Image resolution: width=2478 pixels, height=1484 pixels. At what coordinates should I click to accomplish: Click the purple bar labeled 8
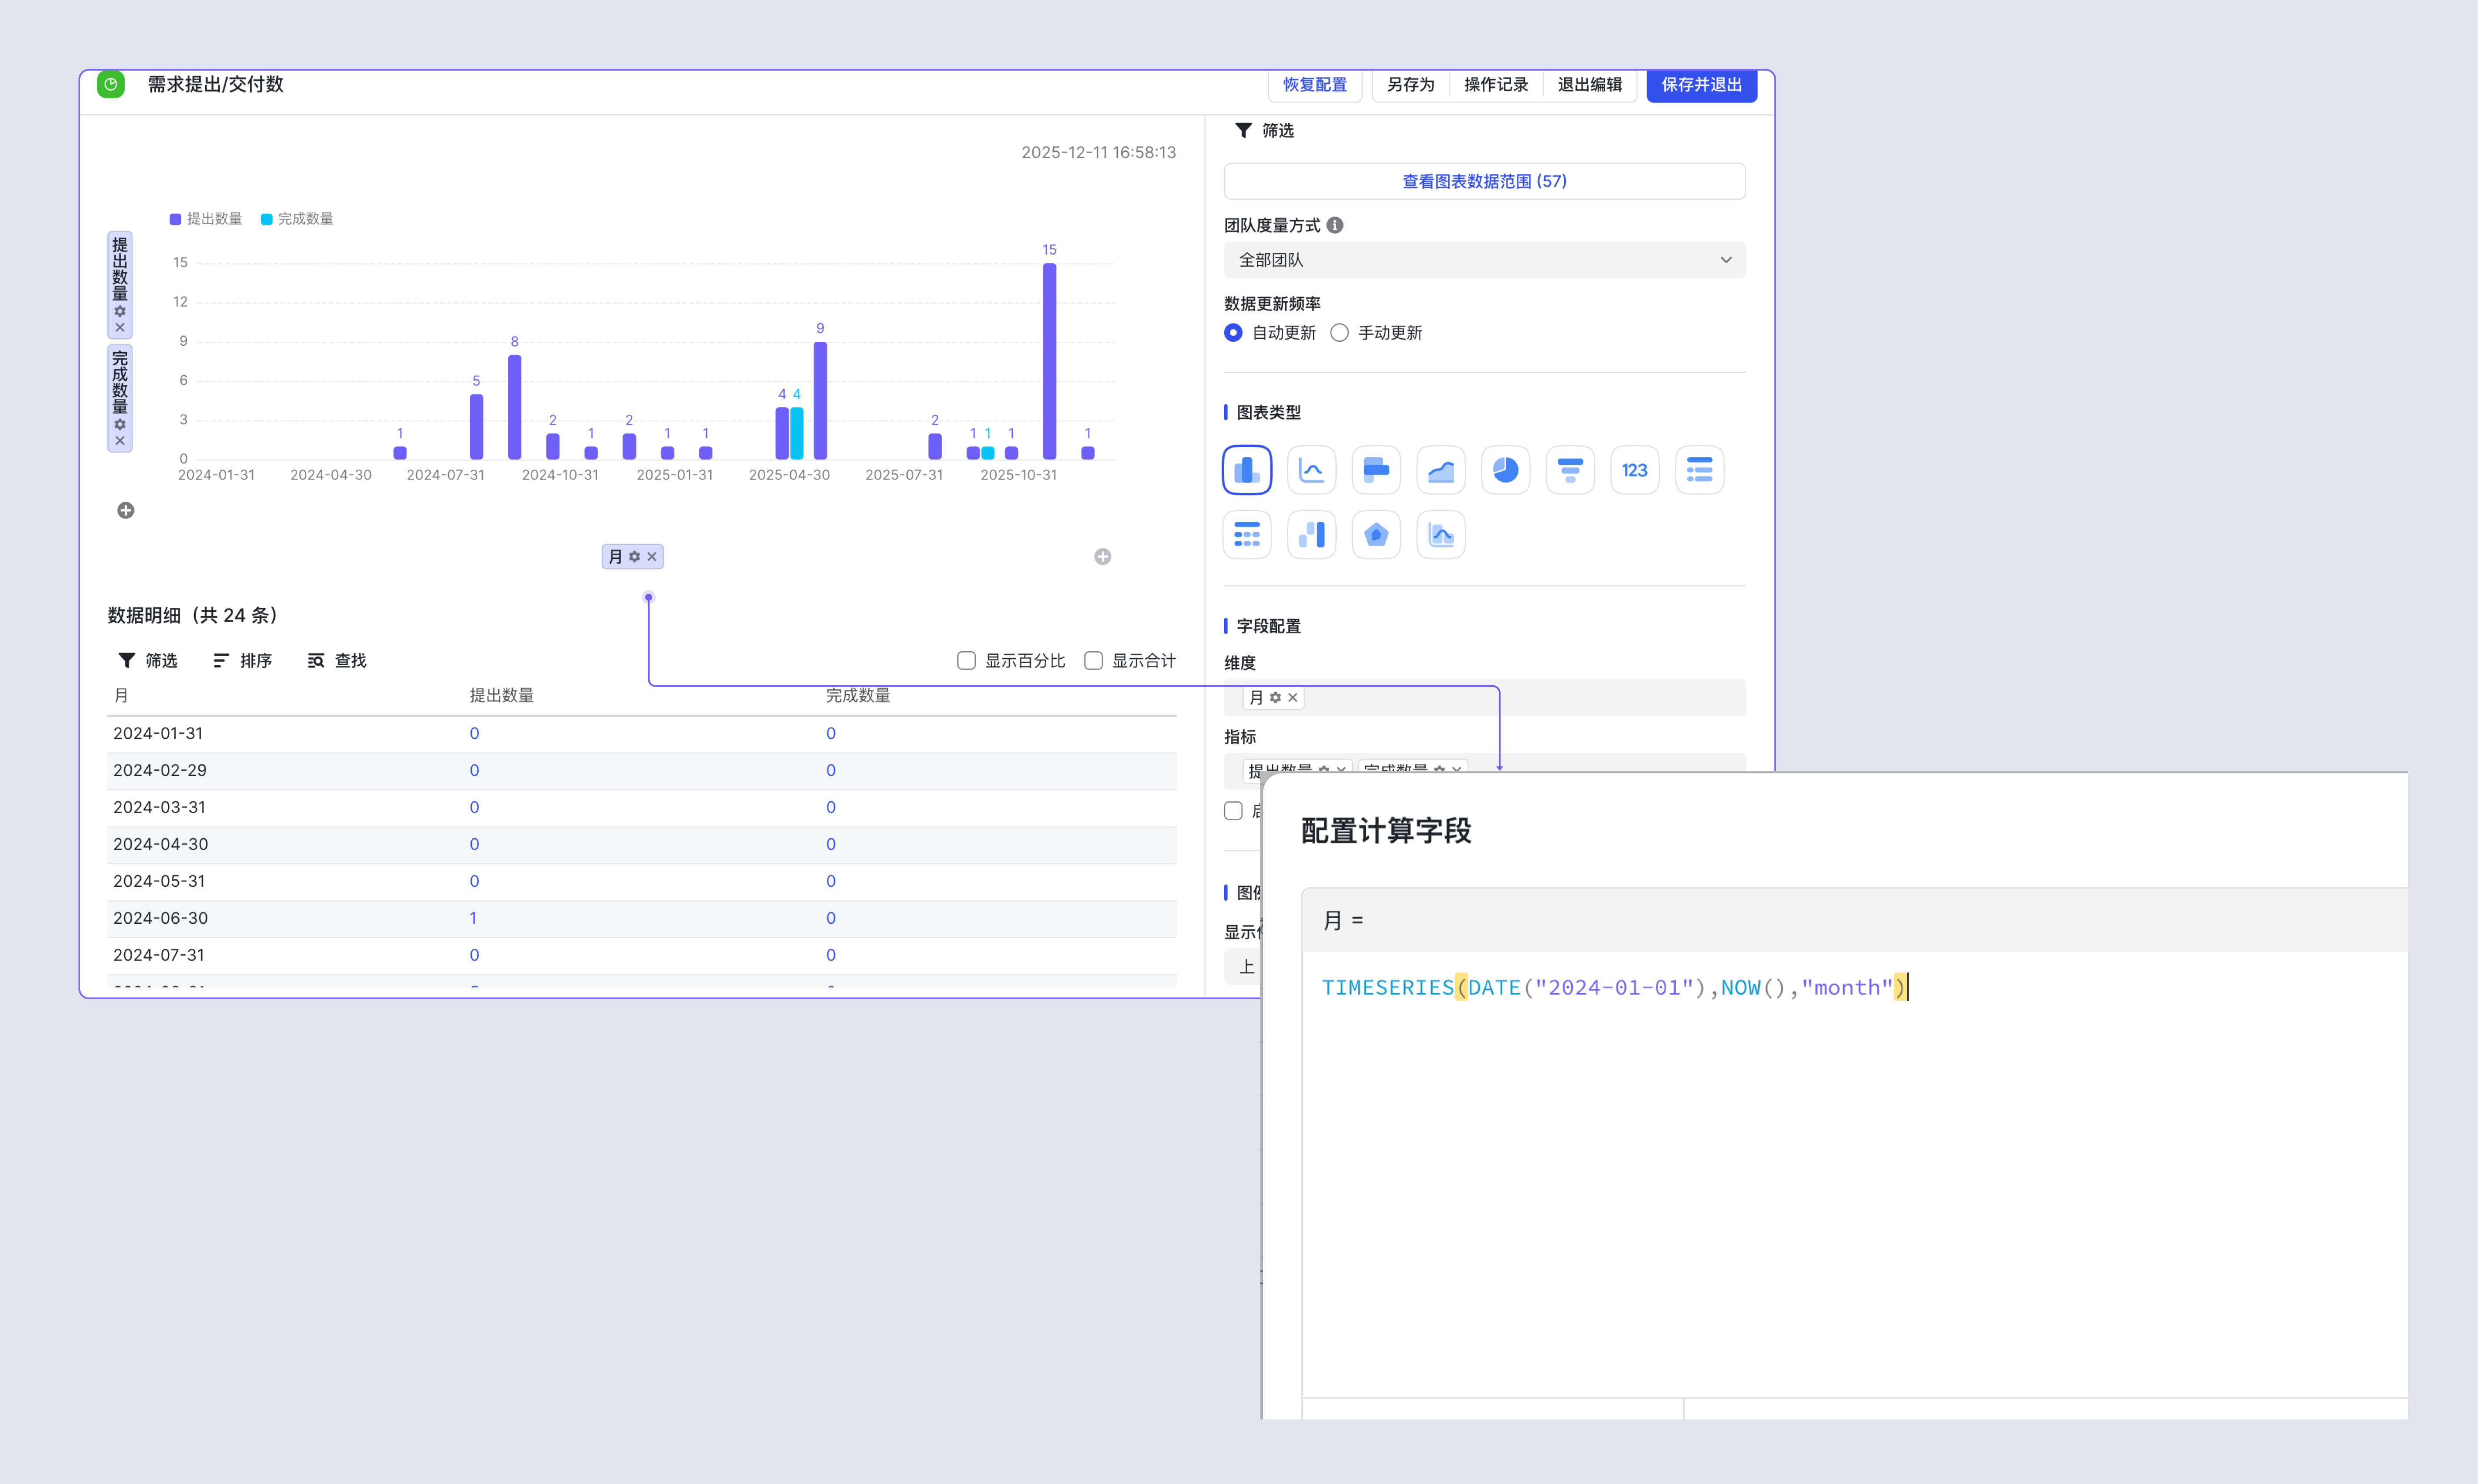514,407
